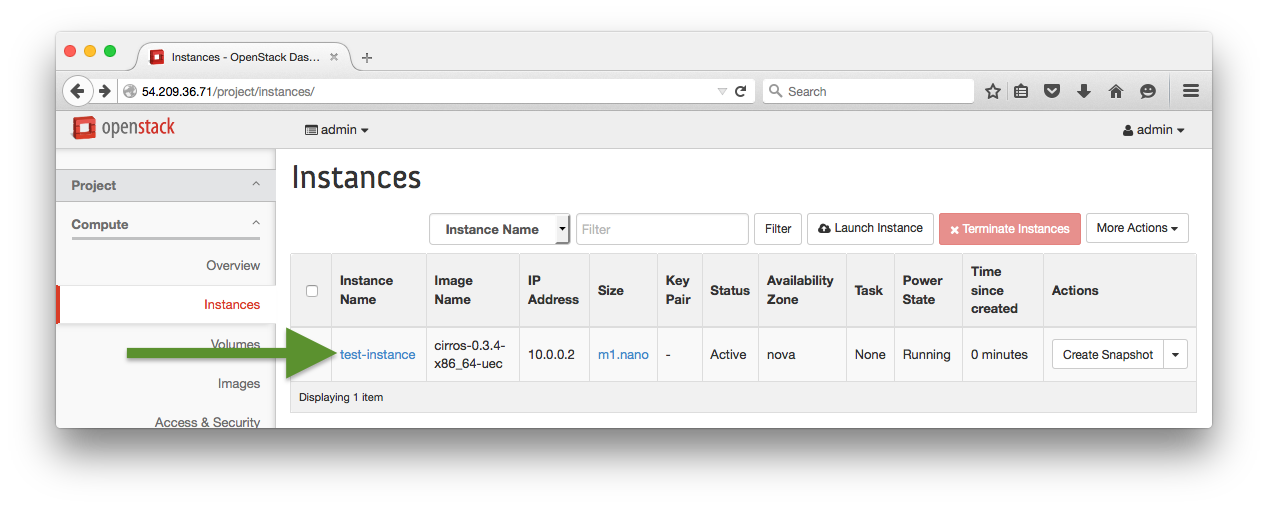Go to browser home icon
The image size is (1268, 508).
pyautogui.click(x=1116, y=91)
